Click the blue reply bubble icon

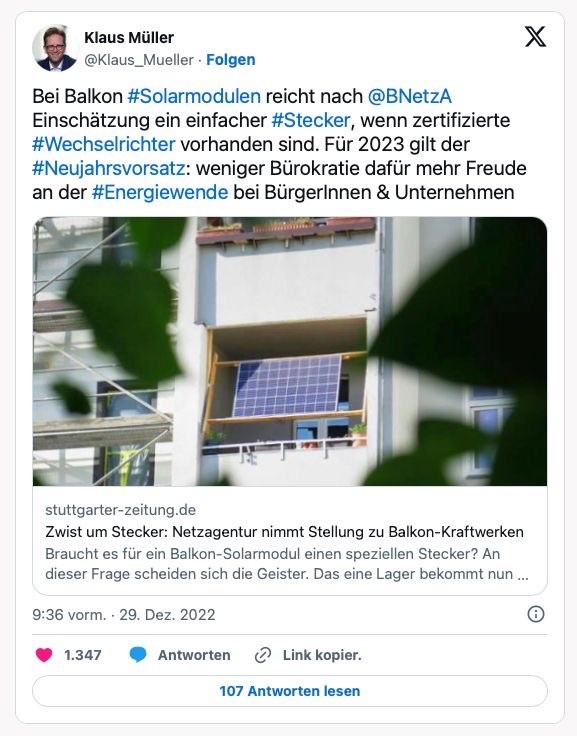pyautogui.click(x=138, y=655)
